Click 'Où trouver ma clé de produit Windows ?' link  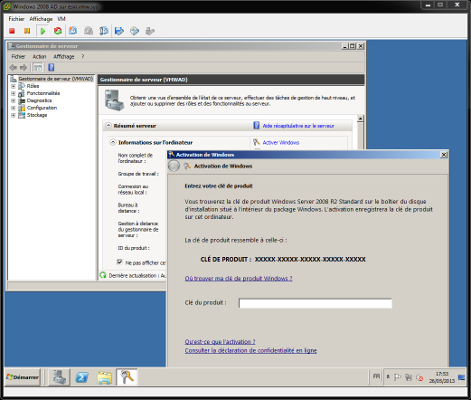238,278
